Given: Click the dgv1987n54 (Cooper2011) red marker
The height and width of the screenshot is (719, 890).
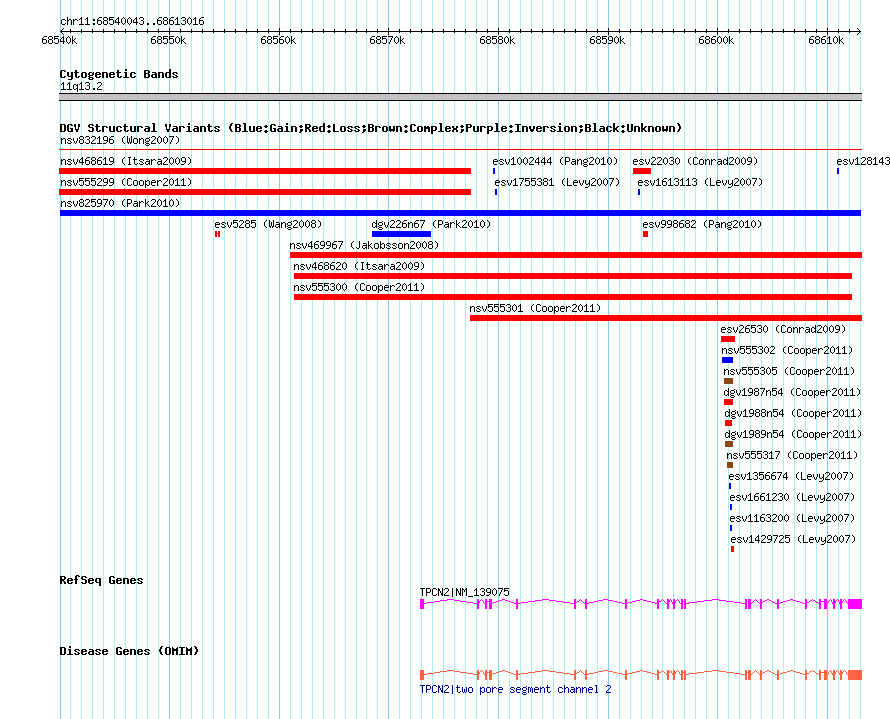Looking at the screenshot, I should point(728,402).
